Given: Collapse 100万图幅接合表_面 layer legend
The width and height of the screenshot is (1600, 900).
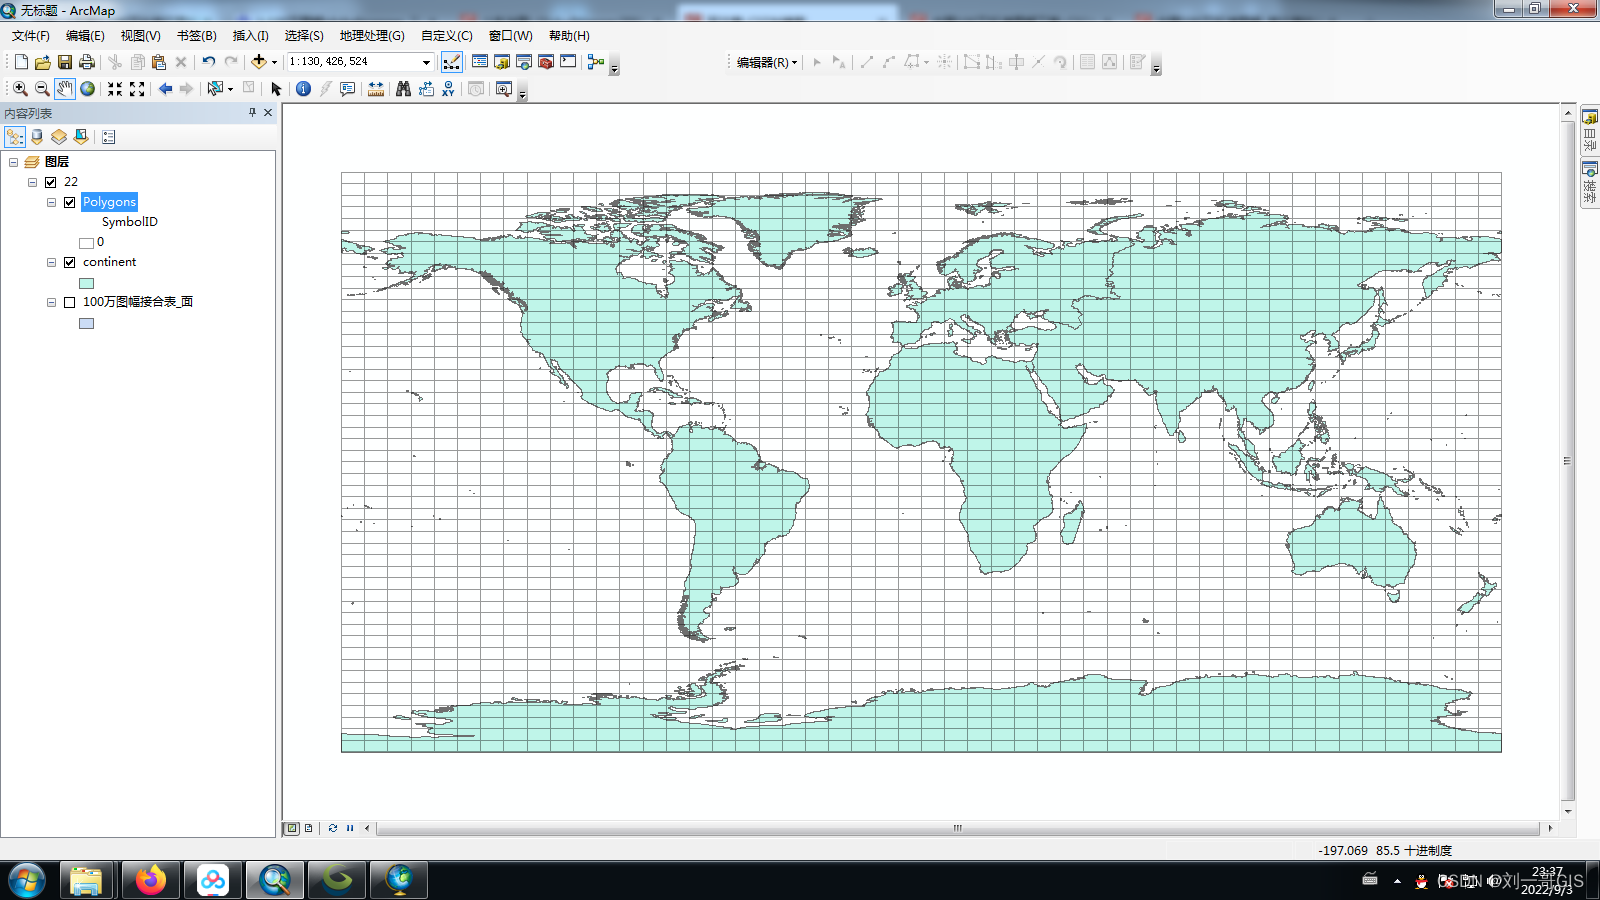Looking at the screenshot, I should [x=51, y=302].
